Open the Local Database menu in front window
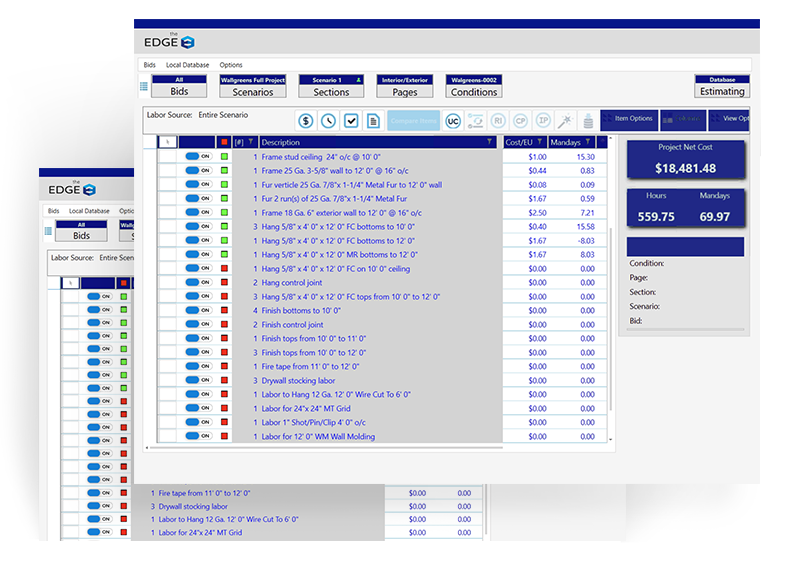This screenshot has height=562, width=800. tap(187, 65)
